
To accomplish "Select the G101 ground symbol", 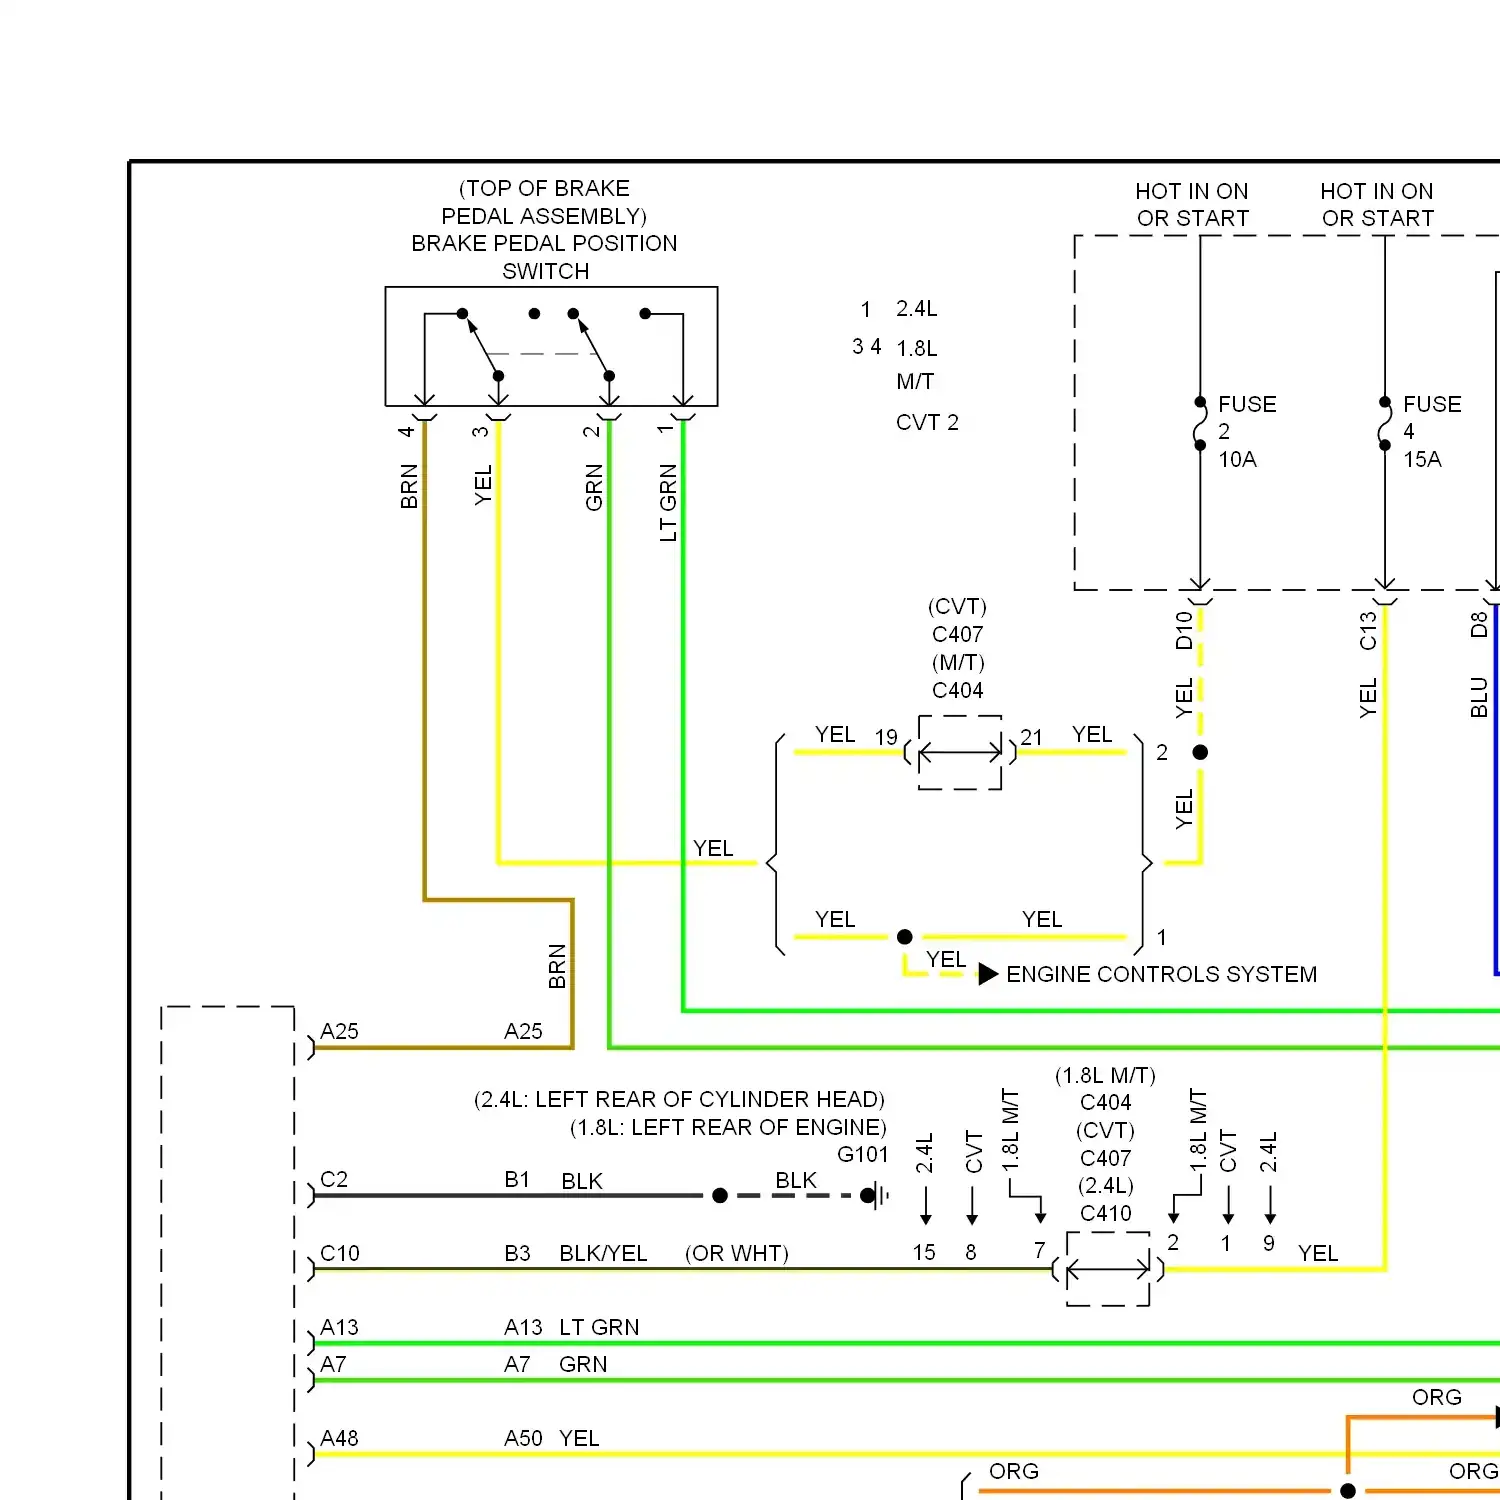I will (x=873, y=1195).
